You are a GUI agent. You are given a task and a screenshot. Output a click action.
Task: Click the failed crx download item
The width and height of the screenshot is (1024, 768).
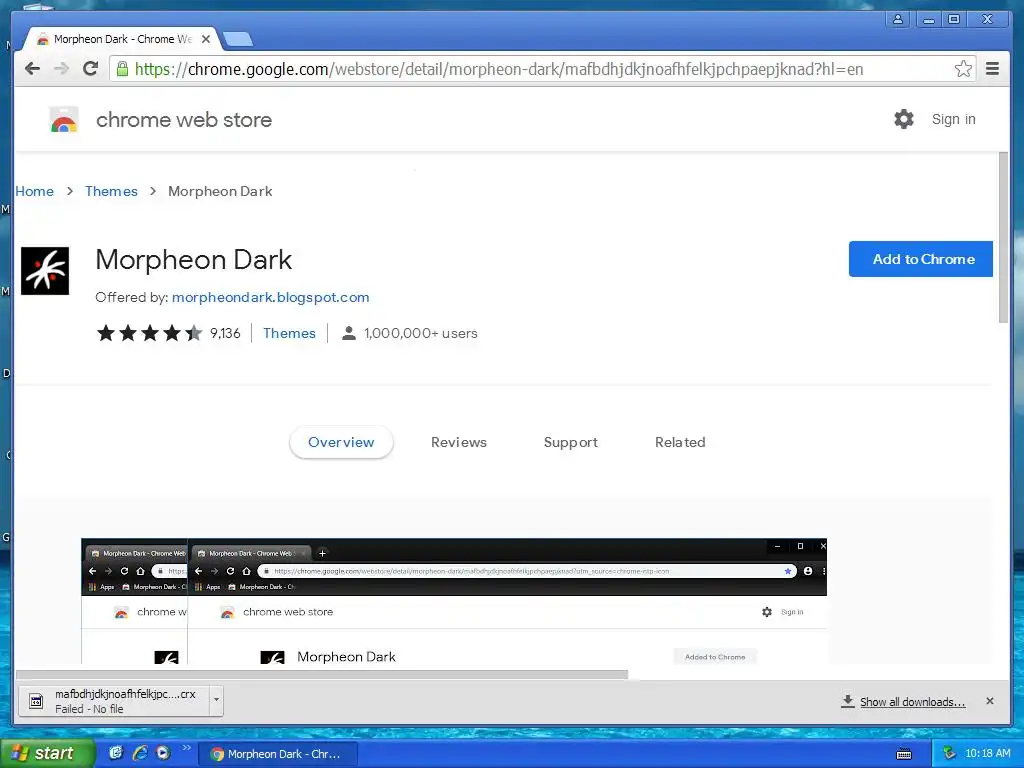pos(121,701)
